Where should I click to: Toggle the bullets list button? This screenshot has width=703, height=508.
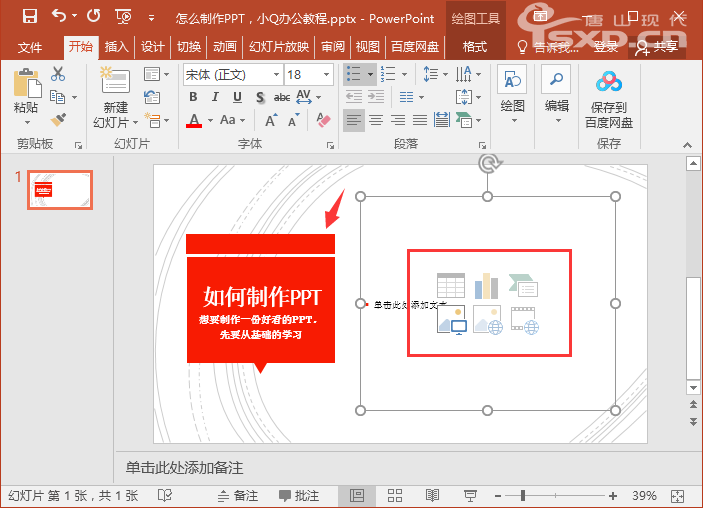(354, 74)
